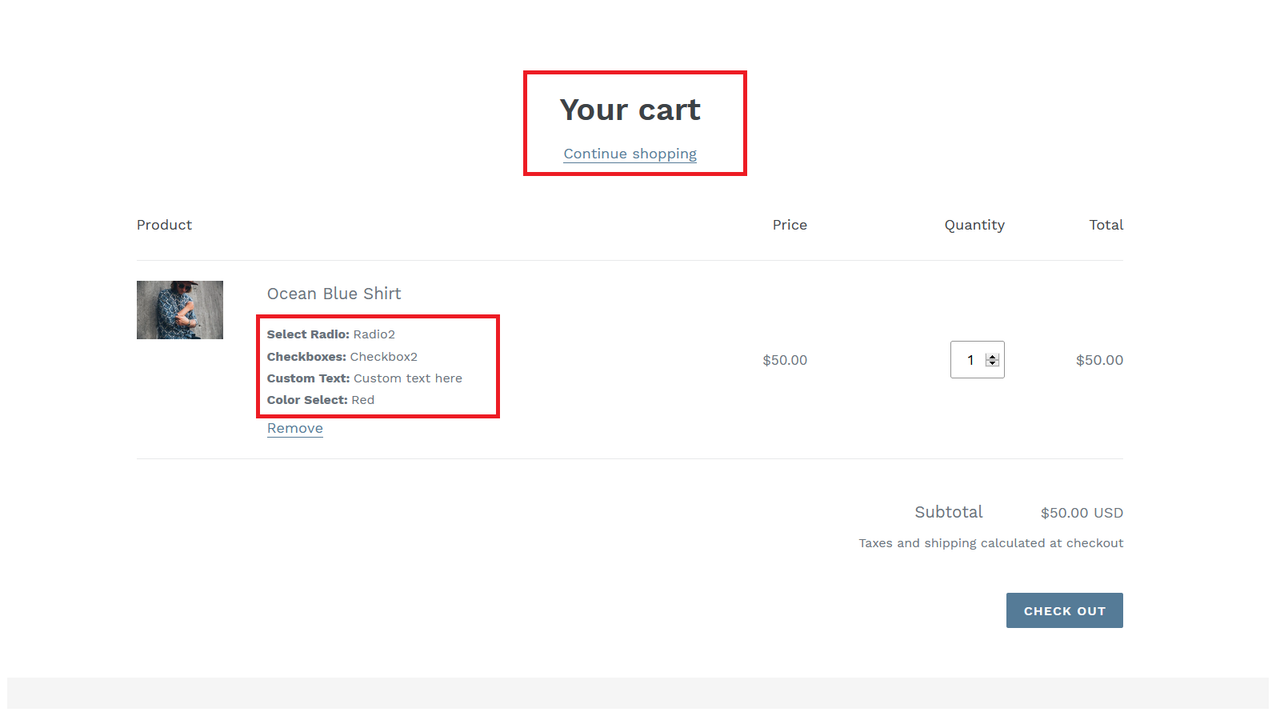
Task: Click the Quantity column header
Action: (974, 225)
